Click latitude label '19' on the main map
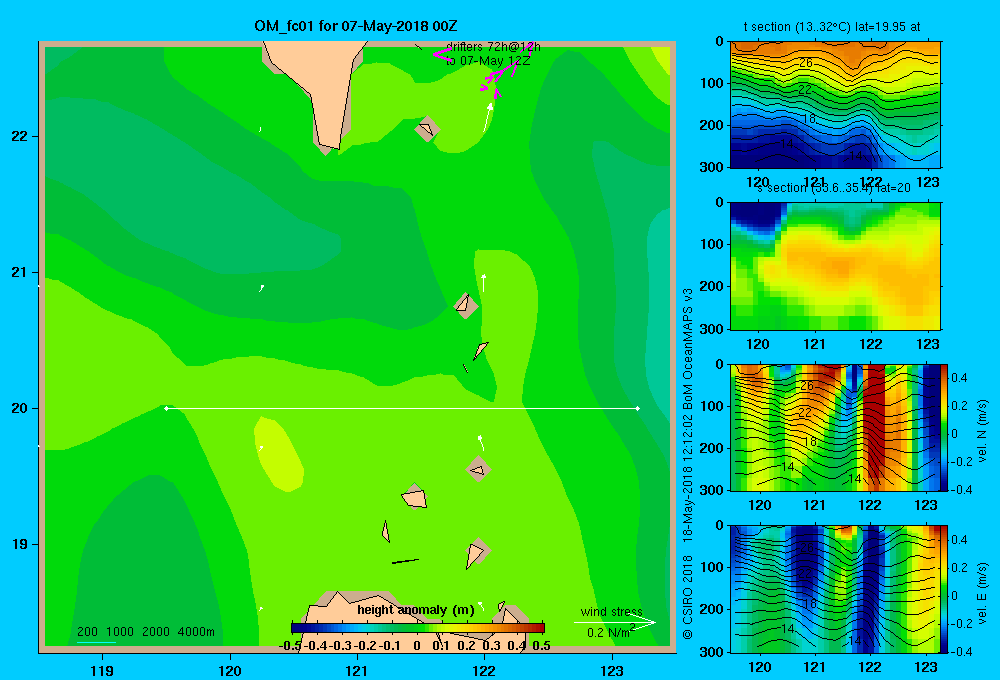 pyautogui.click(x=20, y=544)
